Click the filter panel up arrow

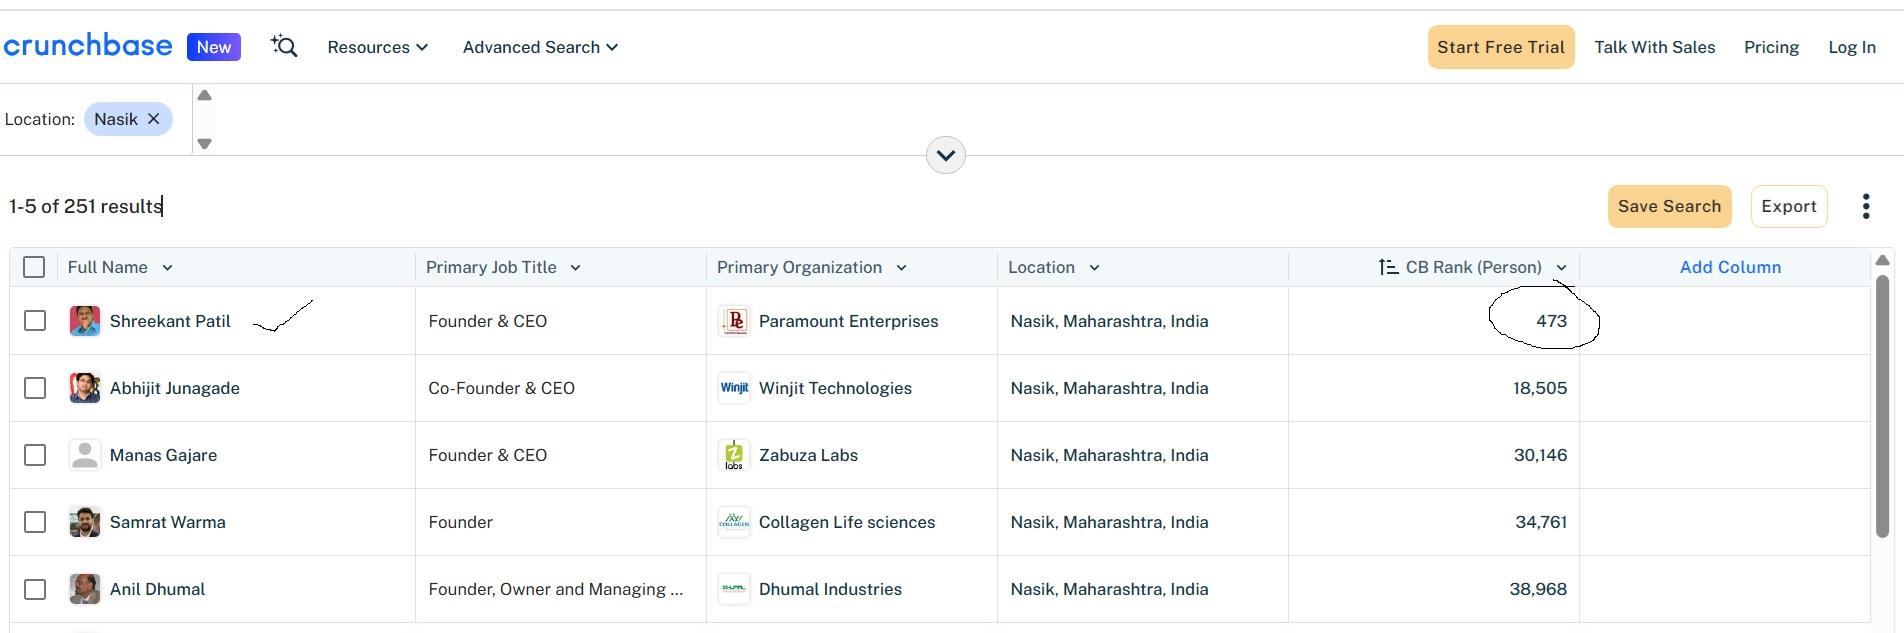click(x=204, y=96)
